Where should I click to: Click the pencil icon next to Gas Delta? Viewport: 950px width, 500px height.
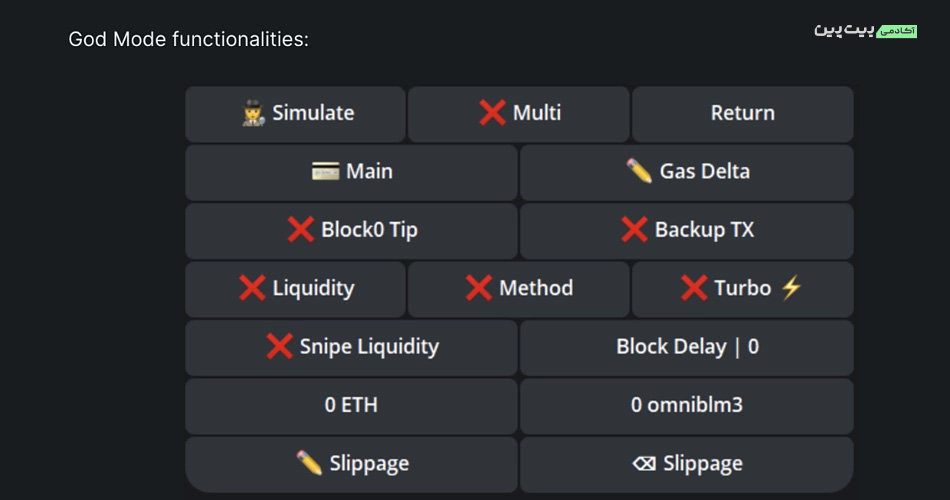(x=639, y=171)
